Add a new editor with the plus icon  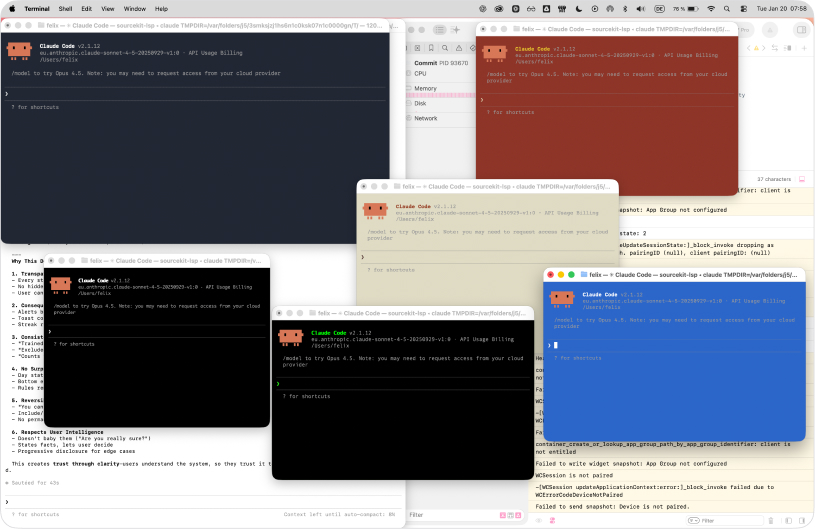click(x=804, y=48)
